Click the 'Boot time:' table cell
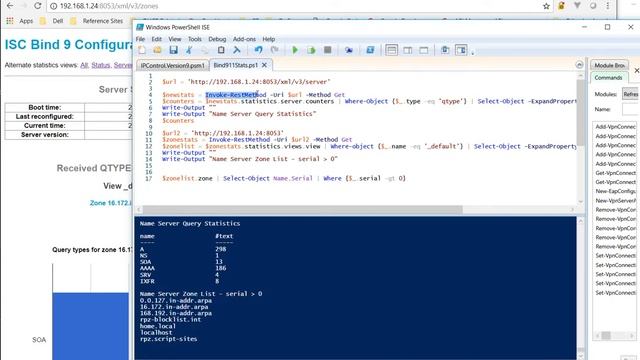Image resolution: width=640 pixels, height=360 pixels. point(44,107)
